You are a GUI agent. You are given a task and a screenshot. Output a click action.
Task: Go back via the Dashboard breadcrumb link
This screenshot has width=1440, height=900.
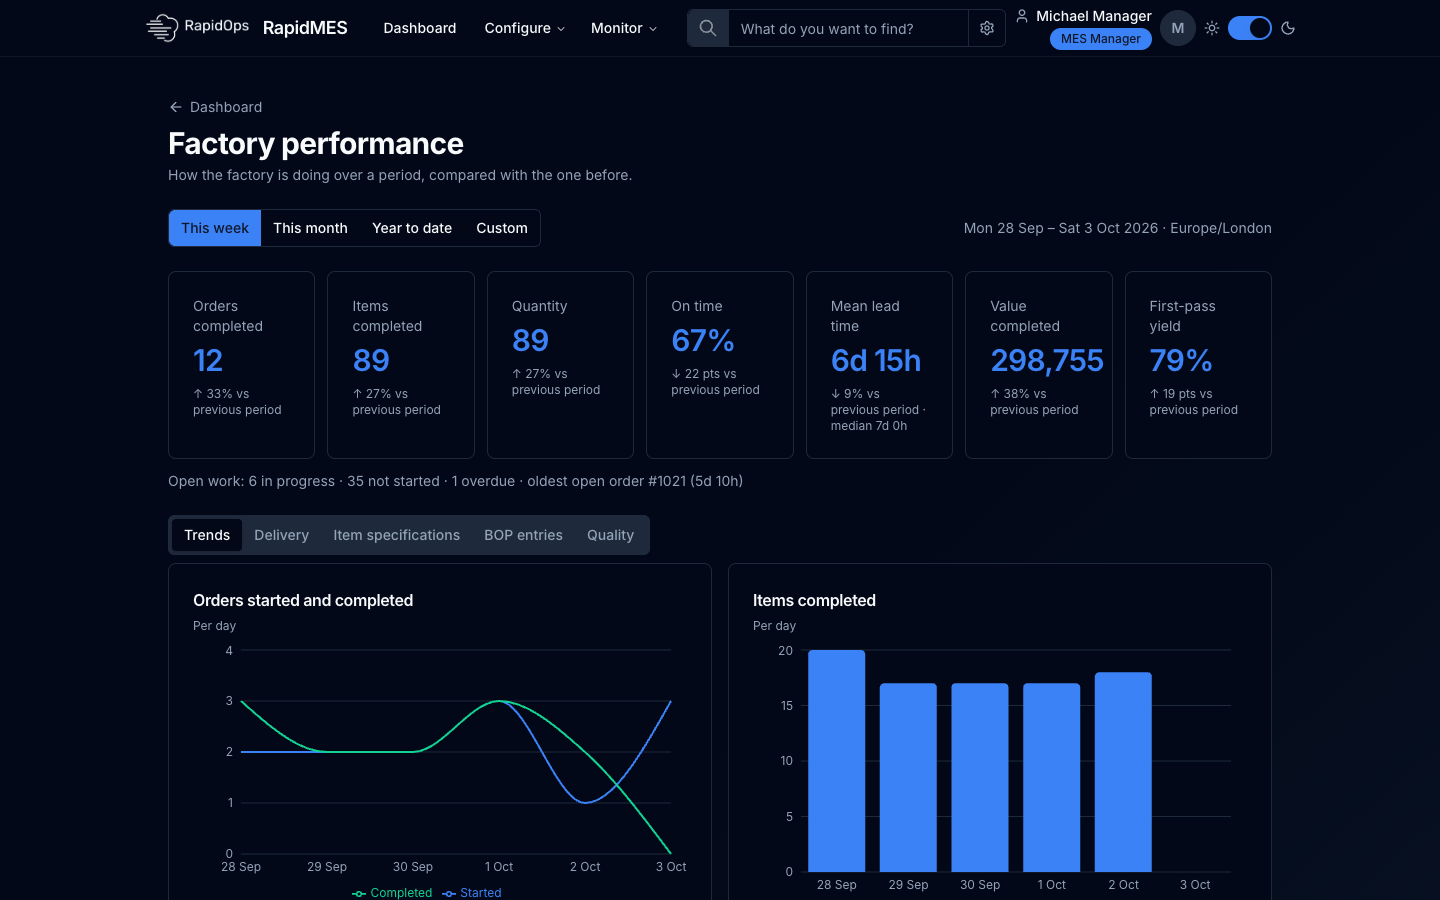coord(226,107)
